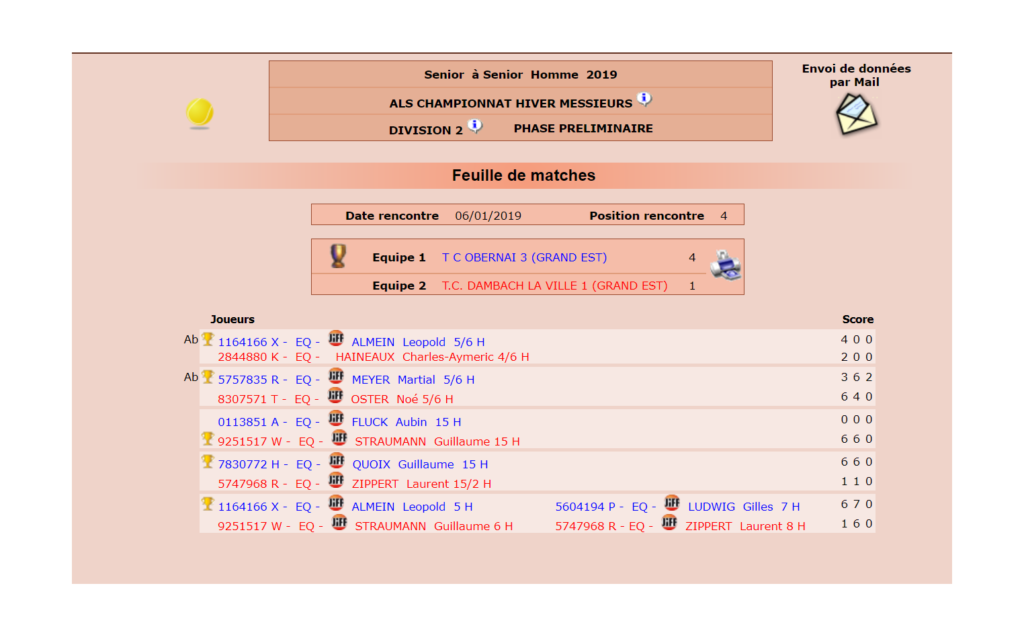Screen dimensions: 1024x637
Task: Click the Joueurs column header
Action: (x=232, y=319)
